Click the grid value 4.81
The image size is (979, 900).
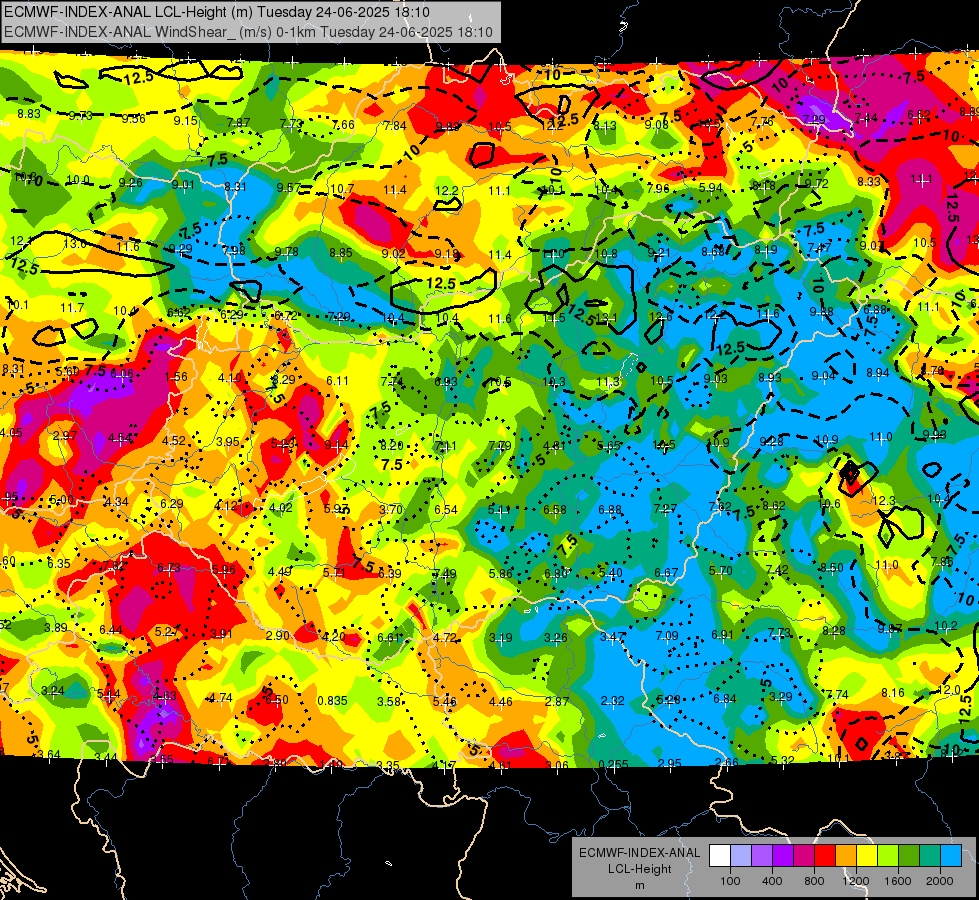point(554,446)
